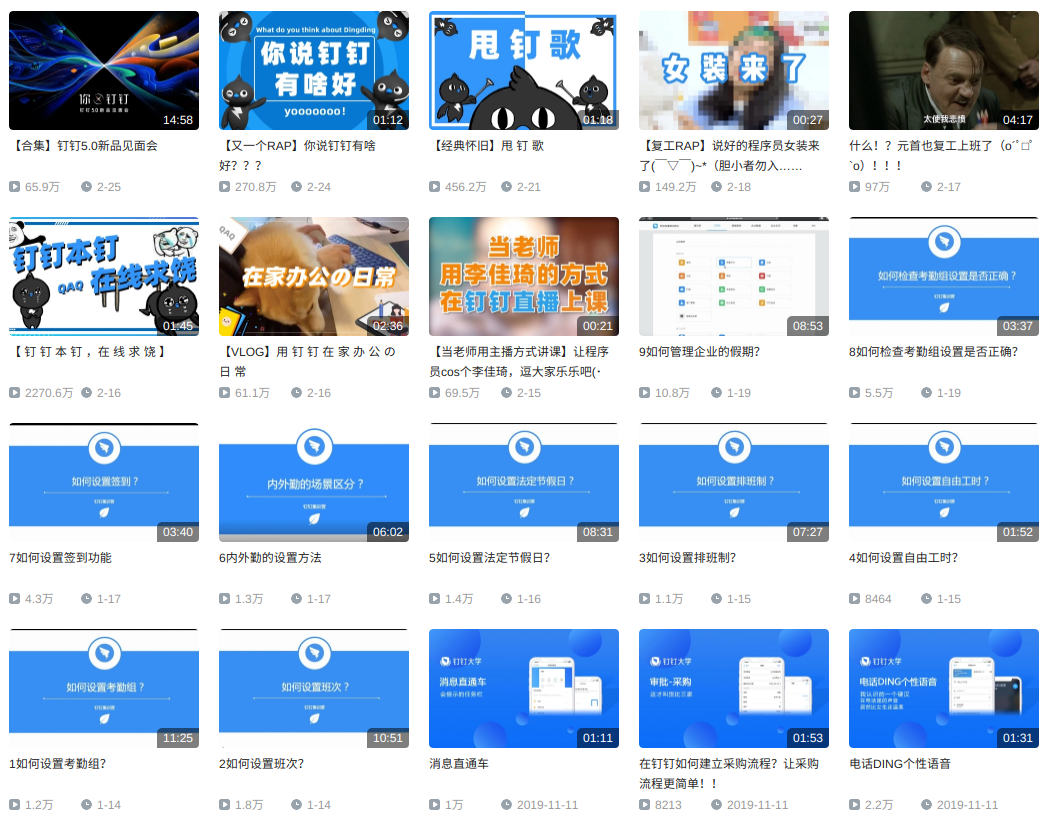Open the 电话DING个性语音 video thumbnail
Screen dimensions: 1048x837
(x=943, y=688)
